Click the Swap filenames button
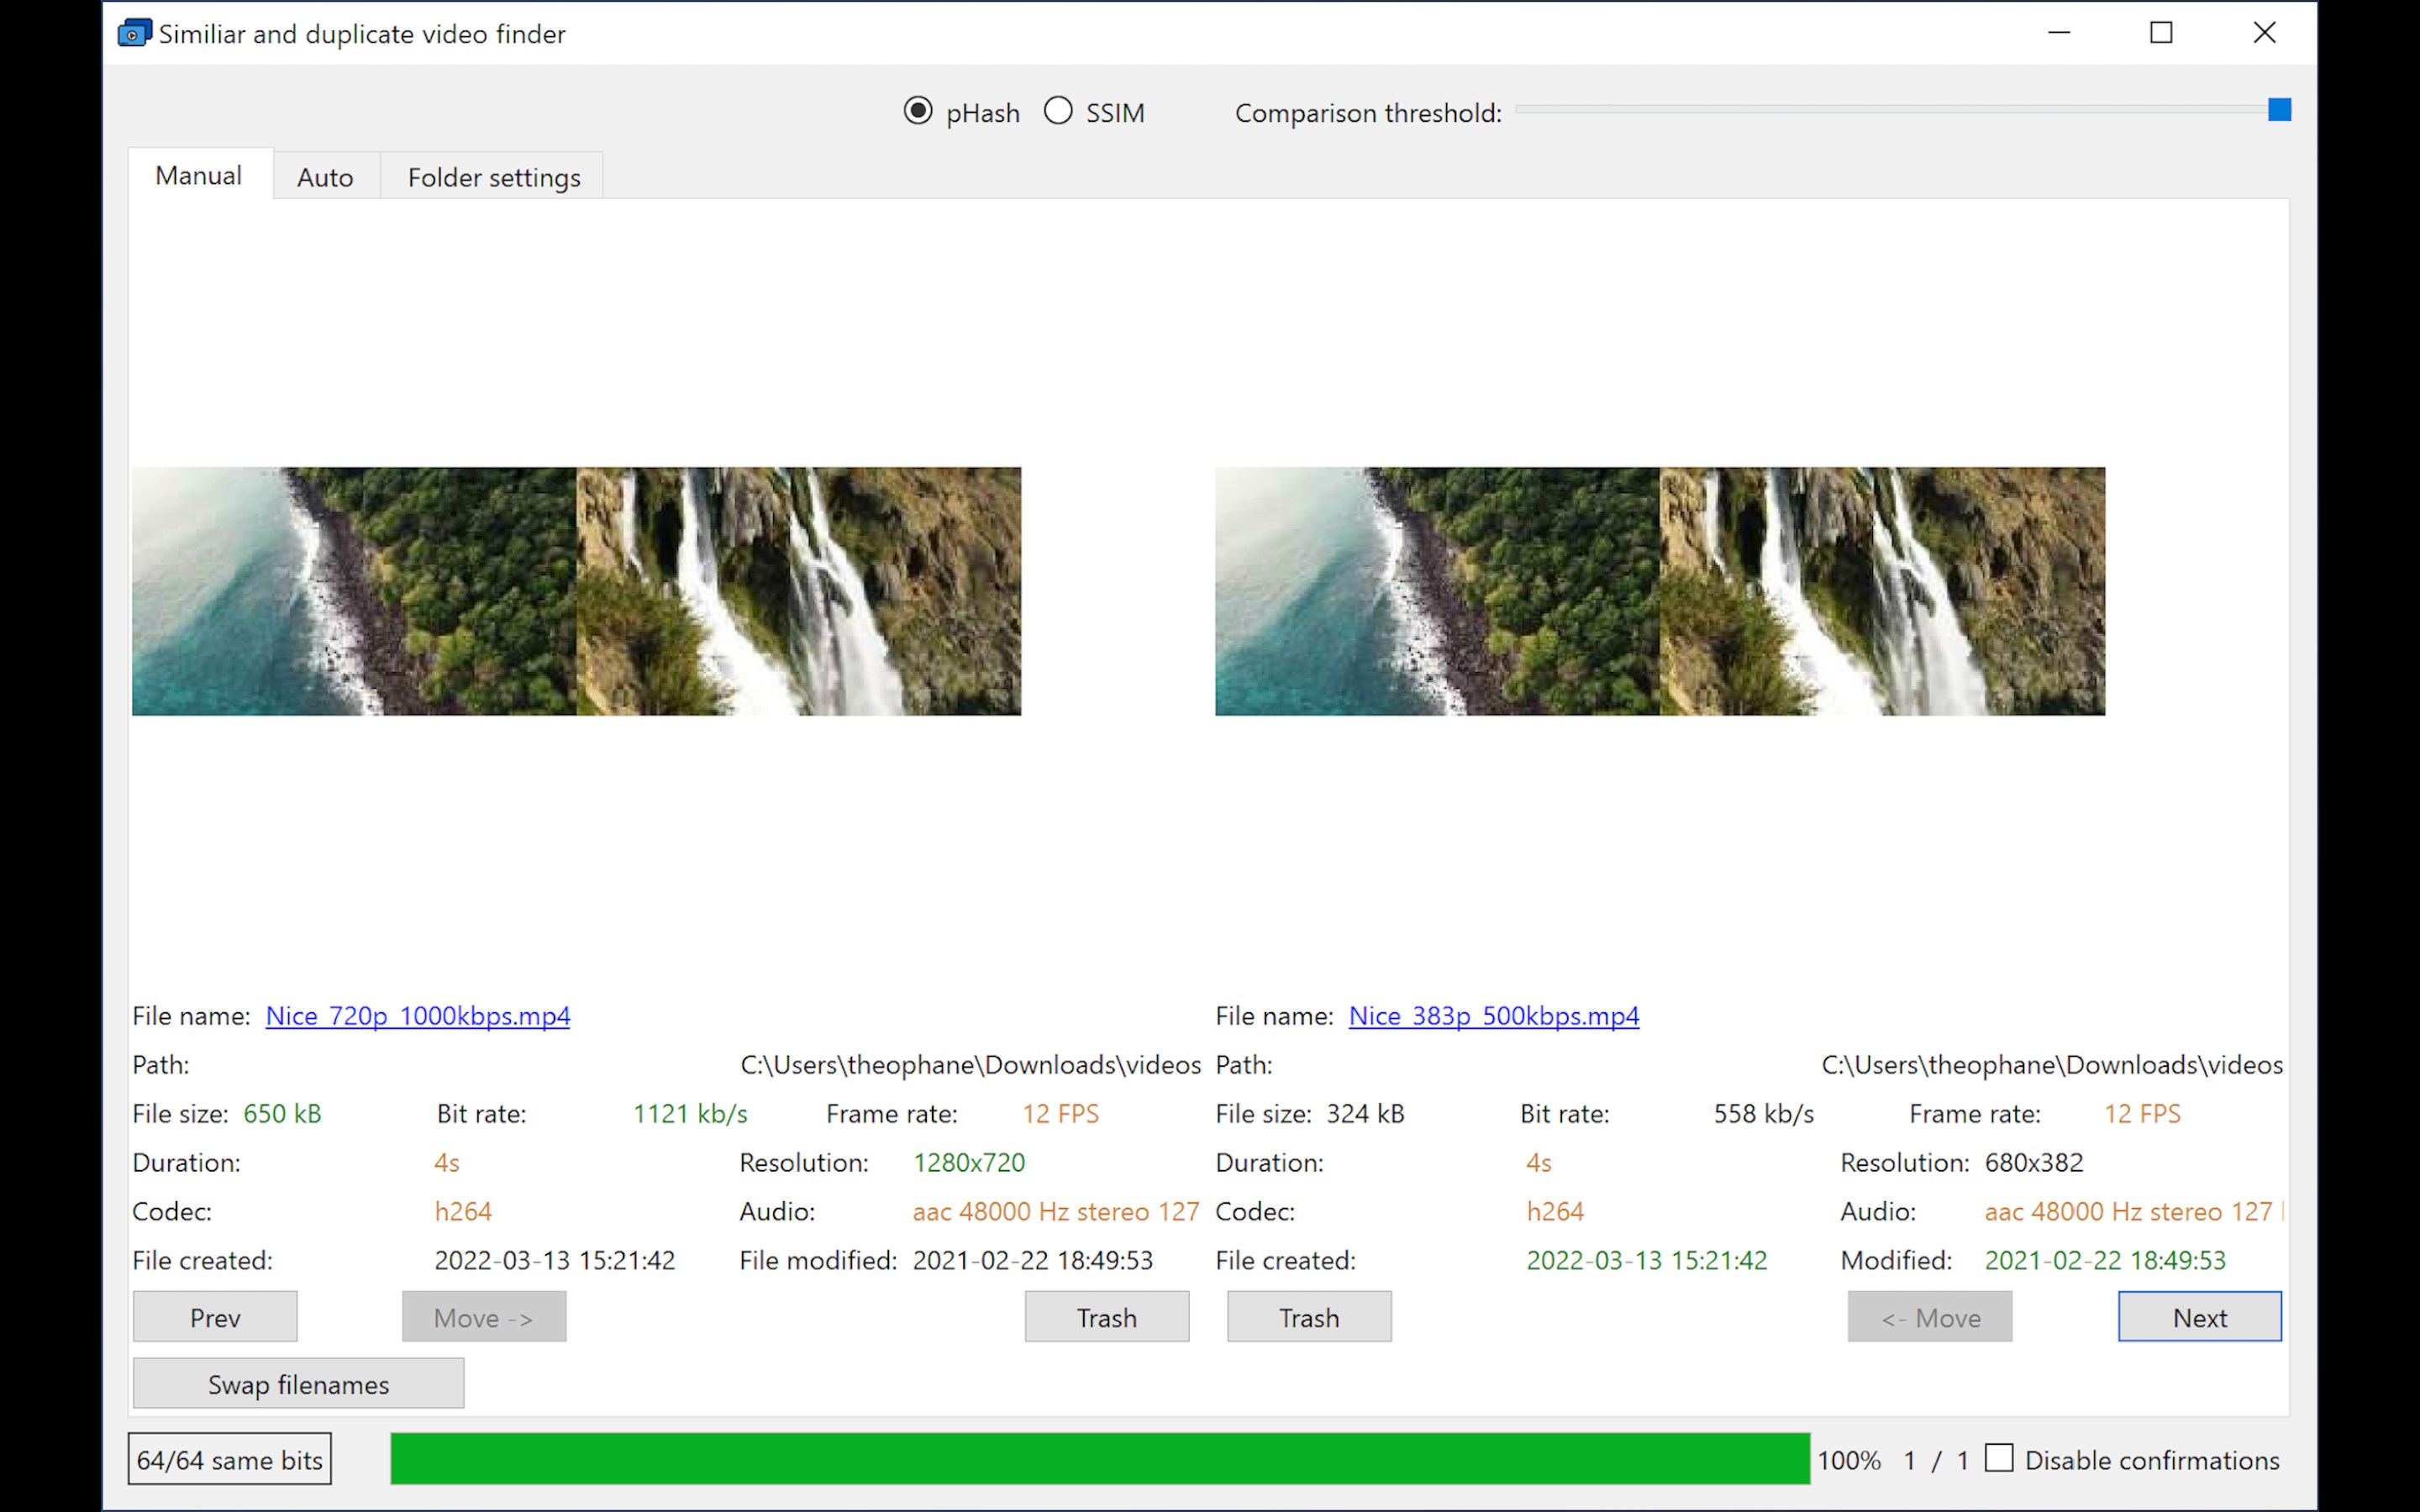Image resolution: width=2420 pixels, height=1512 pixels. (297, 1384)
